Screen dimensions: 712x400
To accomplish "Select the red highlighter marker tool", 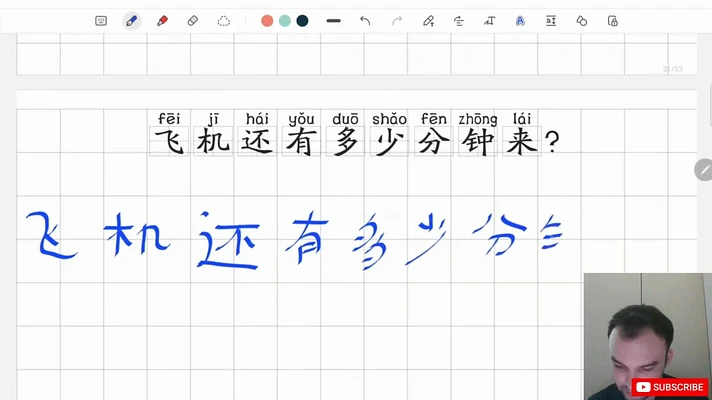I will coord(162,21).
